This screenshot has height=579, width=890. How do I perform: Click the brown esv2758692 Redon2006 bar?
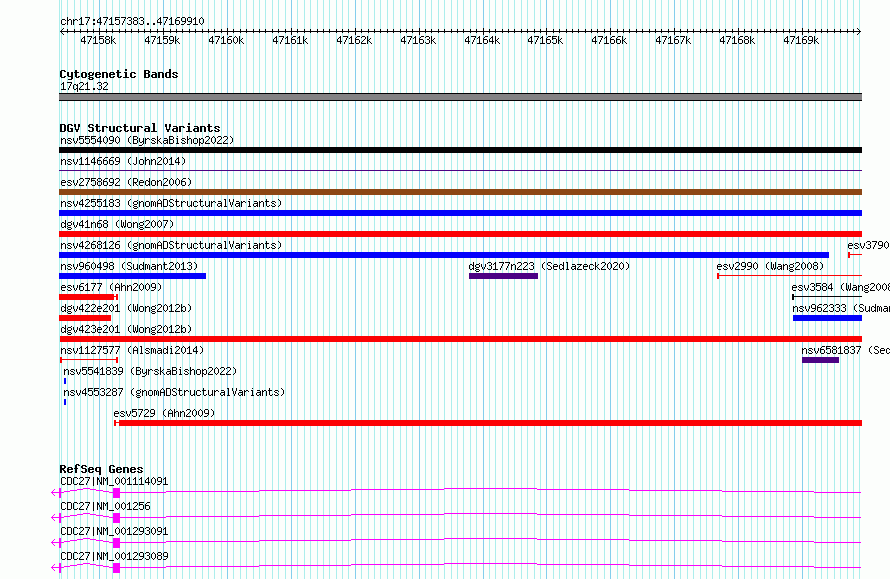460,192
